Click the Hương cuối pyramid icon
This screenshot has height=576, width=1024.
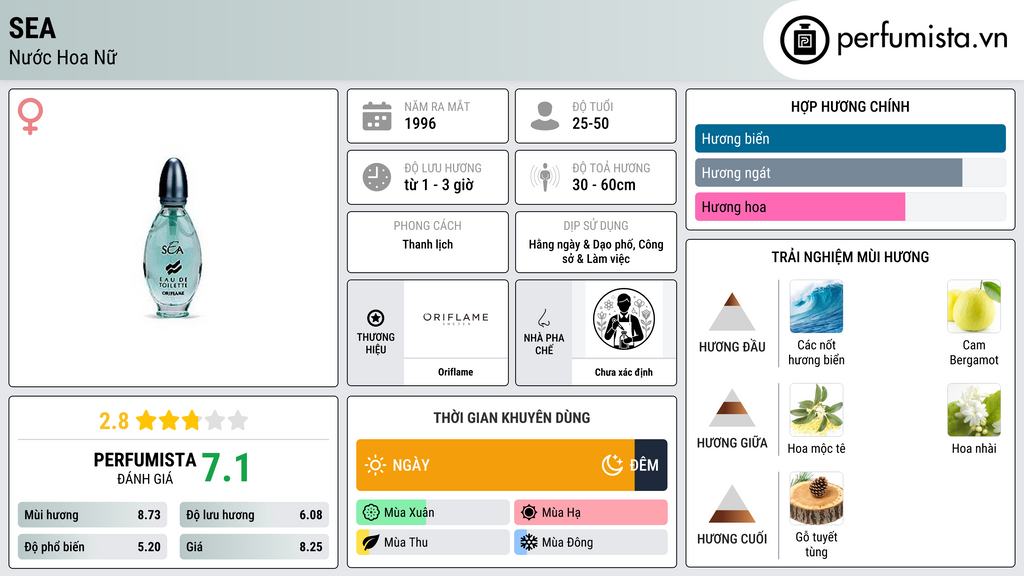click(732, 504)
